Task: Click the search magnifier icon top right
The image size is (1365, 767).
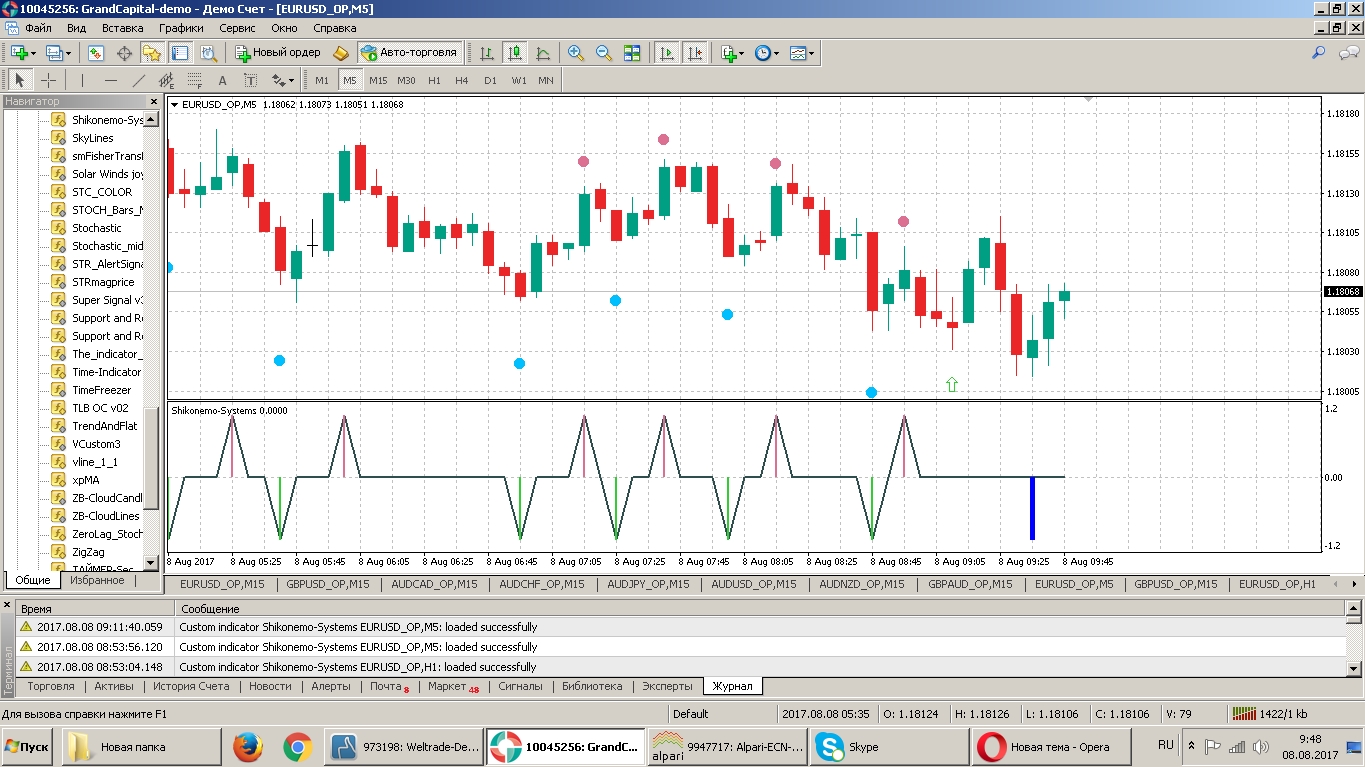Action: [1319, 53]
